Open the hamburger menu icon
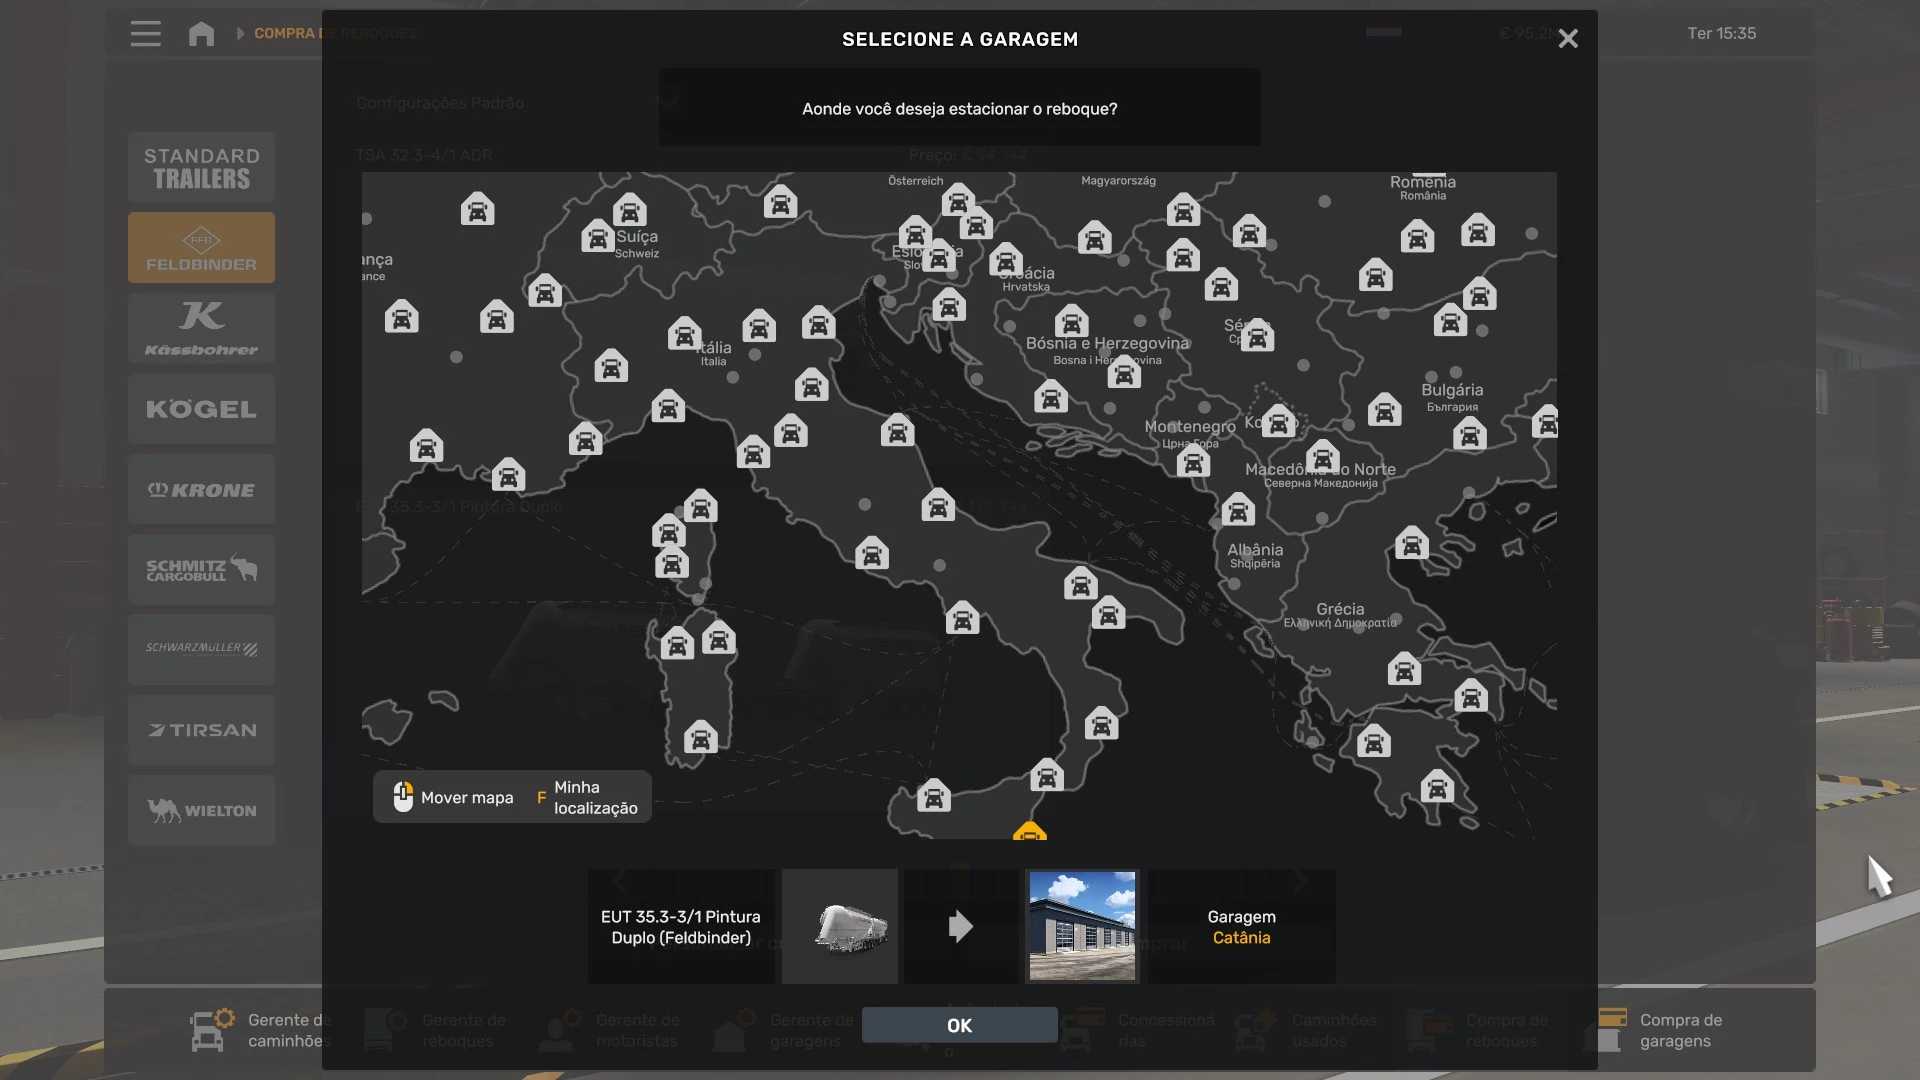 pos(145,34)
